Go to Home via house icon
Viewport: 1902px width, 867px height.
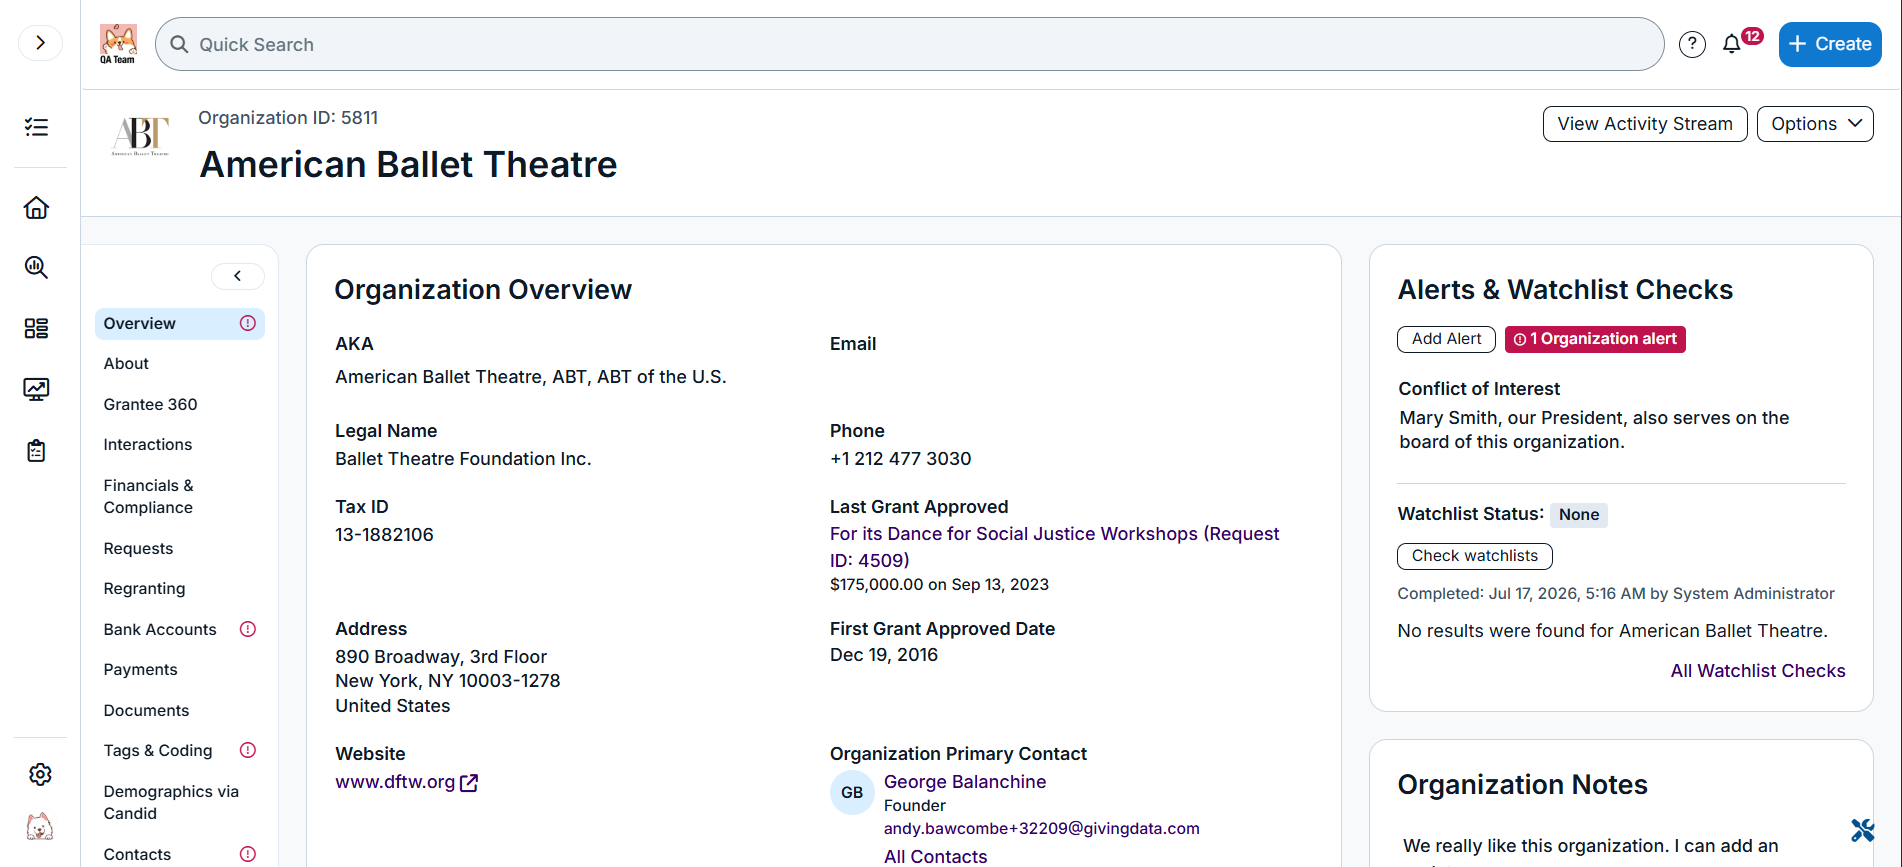click(37, 208)
